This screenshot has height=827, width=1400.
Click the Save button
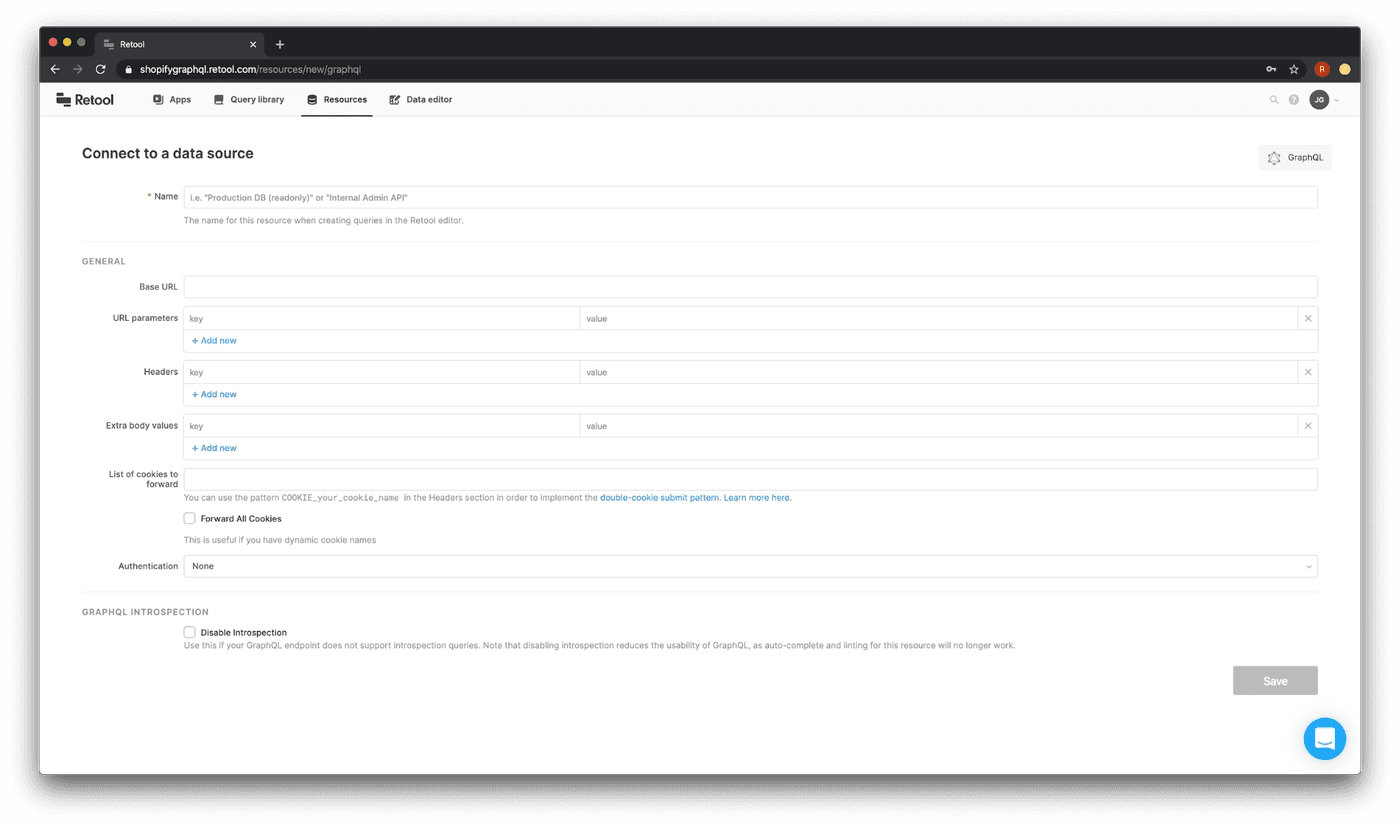coord(1274,681)
